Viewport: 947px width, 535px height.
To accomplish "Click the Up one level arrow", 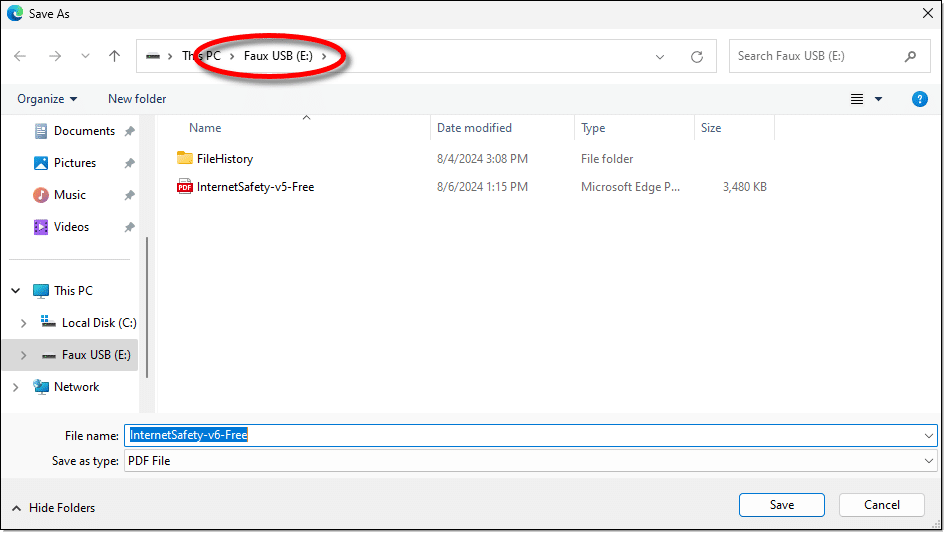I will [x=114, y=57].
